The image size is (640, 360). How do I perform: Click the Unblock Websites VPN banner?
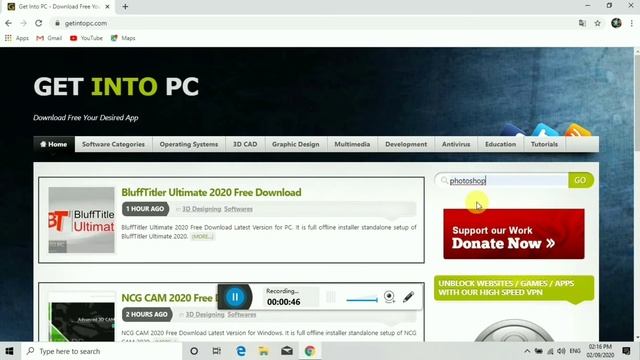[x=514, y=288]
